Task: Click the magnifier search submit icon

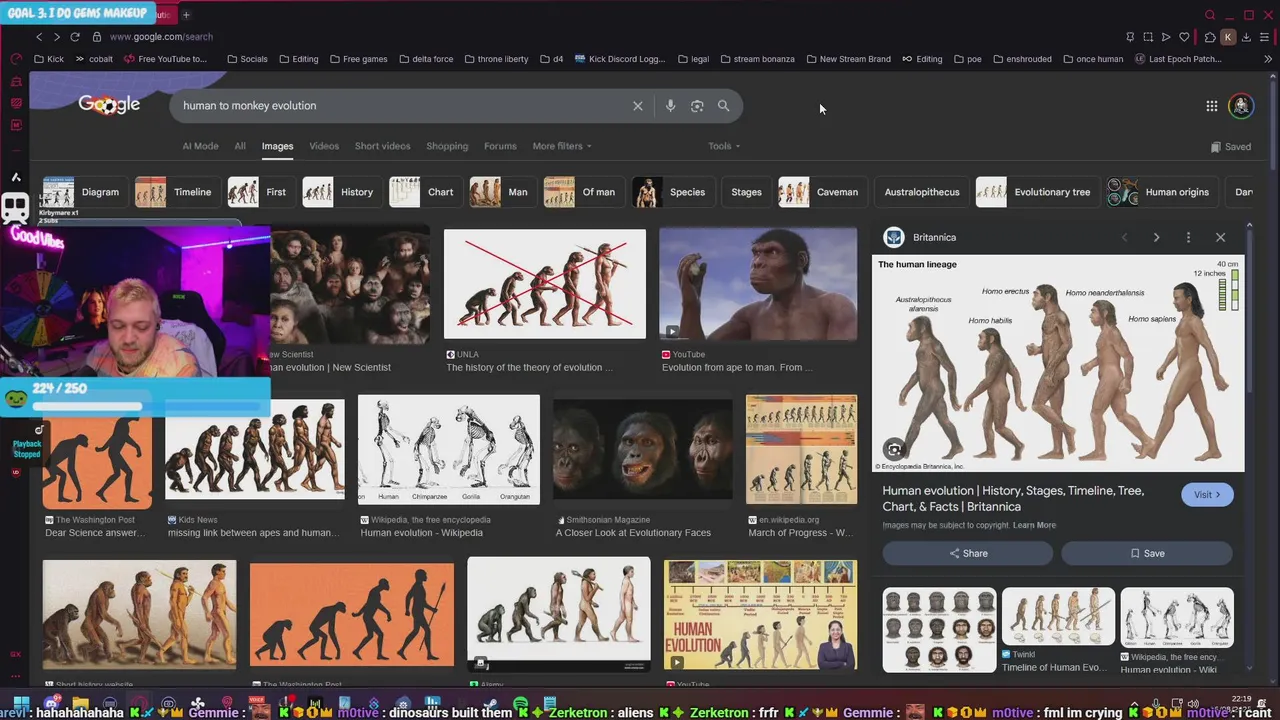Action: pos(723,106)
